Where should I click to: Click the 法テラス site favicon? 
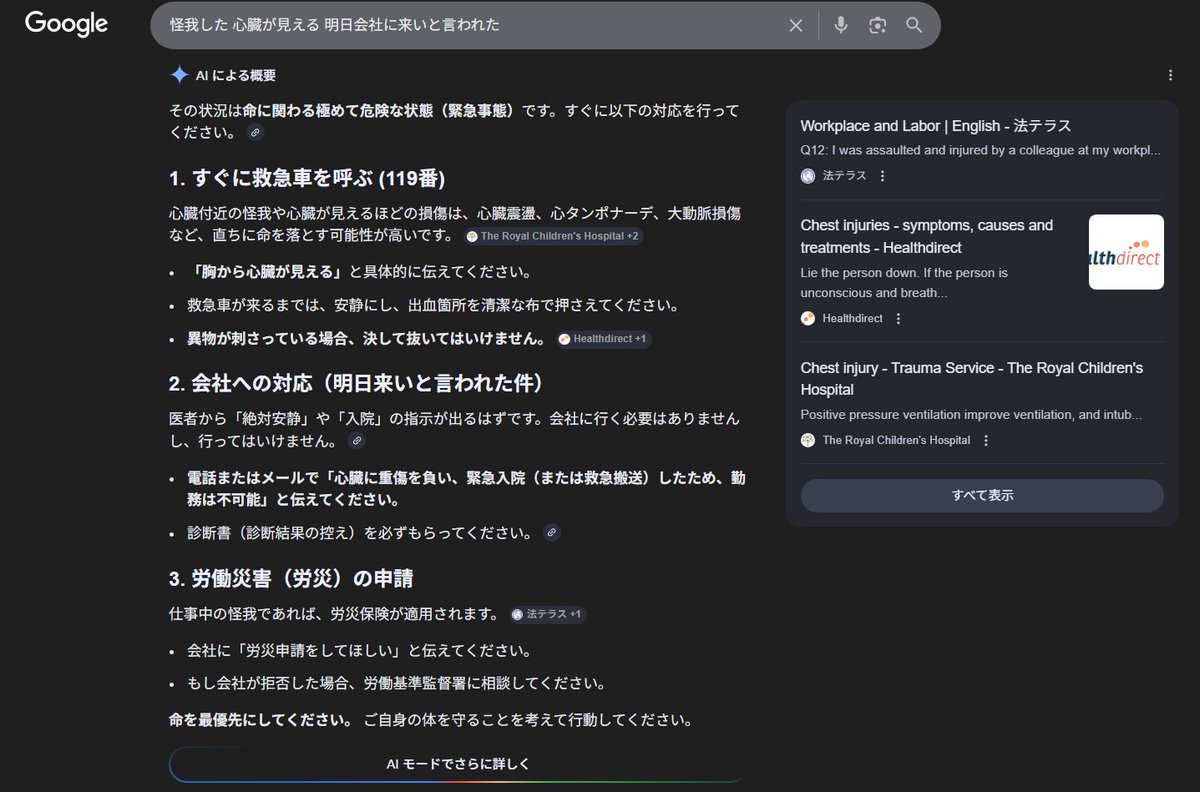click(808, 176)
